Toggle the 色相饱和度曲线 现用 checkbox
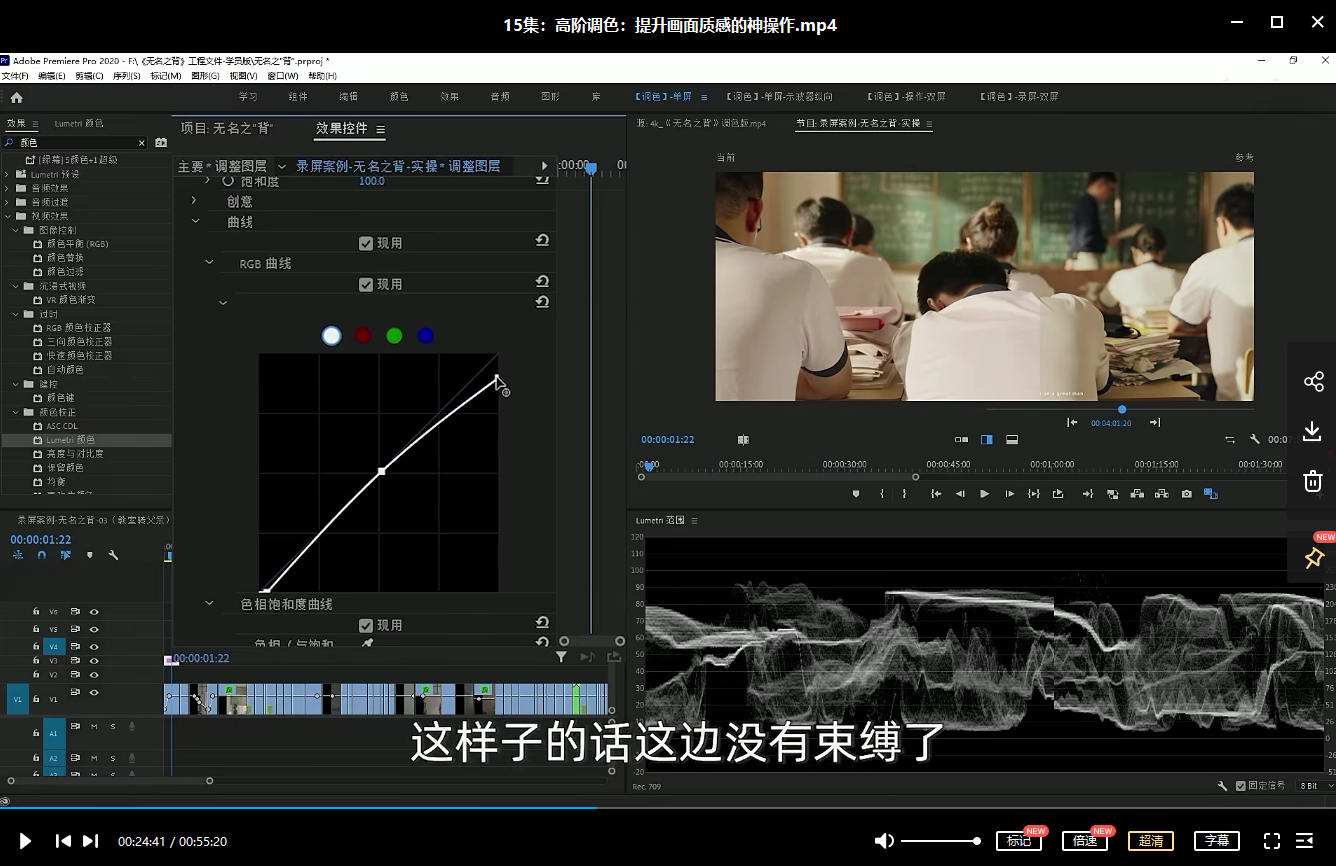This screenshot has width=1336, height=866. coord(366,625)
